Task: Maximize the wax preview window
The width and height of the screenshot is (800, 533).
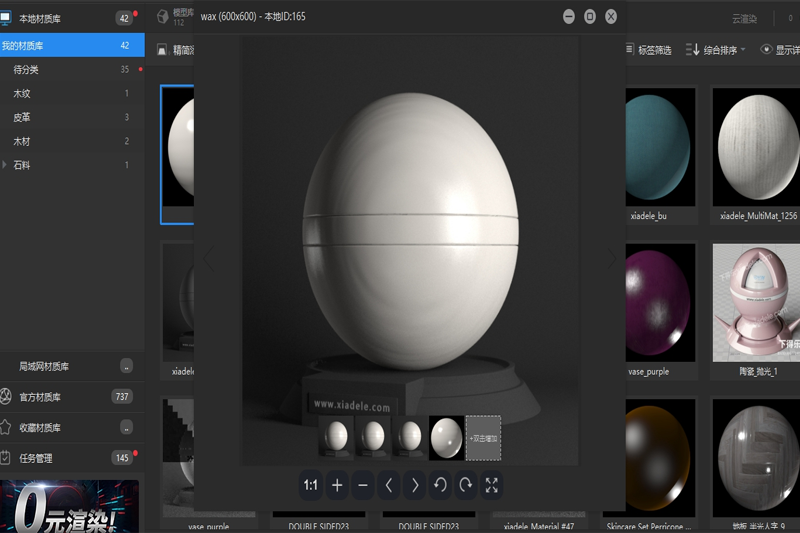Action: (590, 17)
